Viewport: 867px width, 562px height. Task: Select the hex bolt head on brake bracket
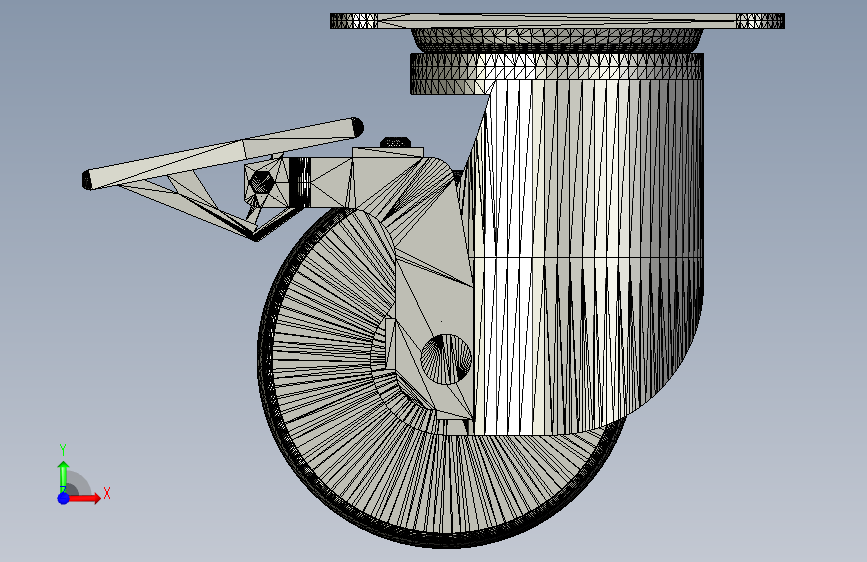261,181
